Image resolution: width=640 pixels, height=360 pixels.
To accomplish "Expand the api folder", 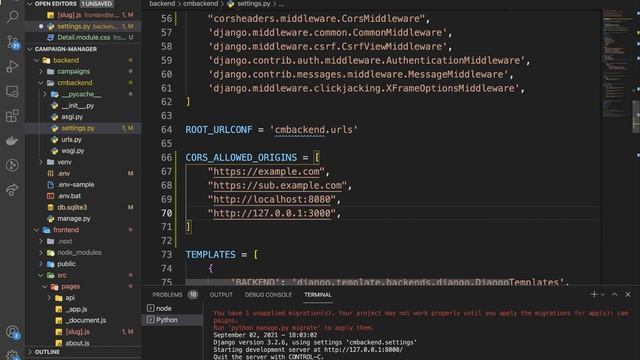I will point(49,298).
